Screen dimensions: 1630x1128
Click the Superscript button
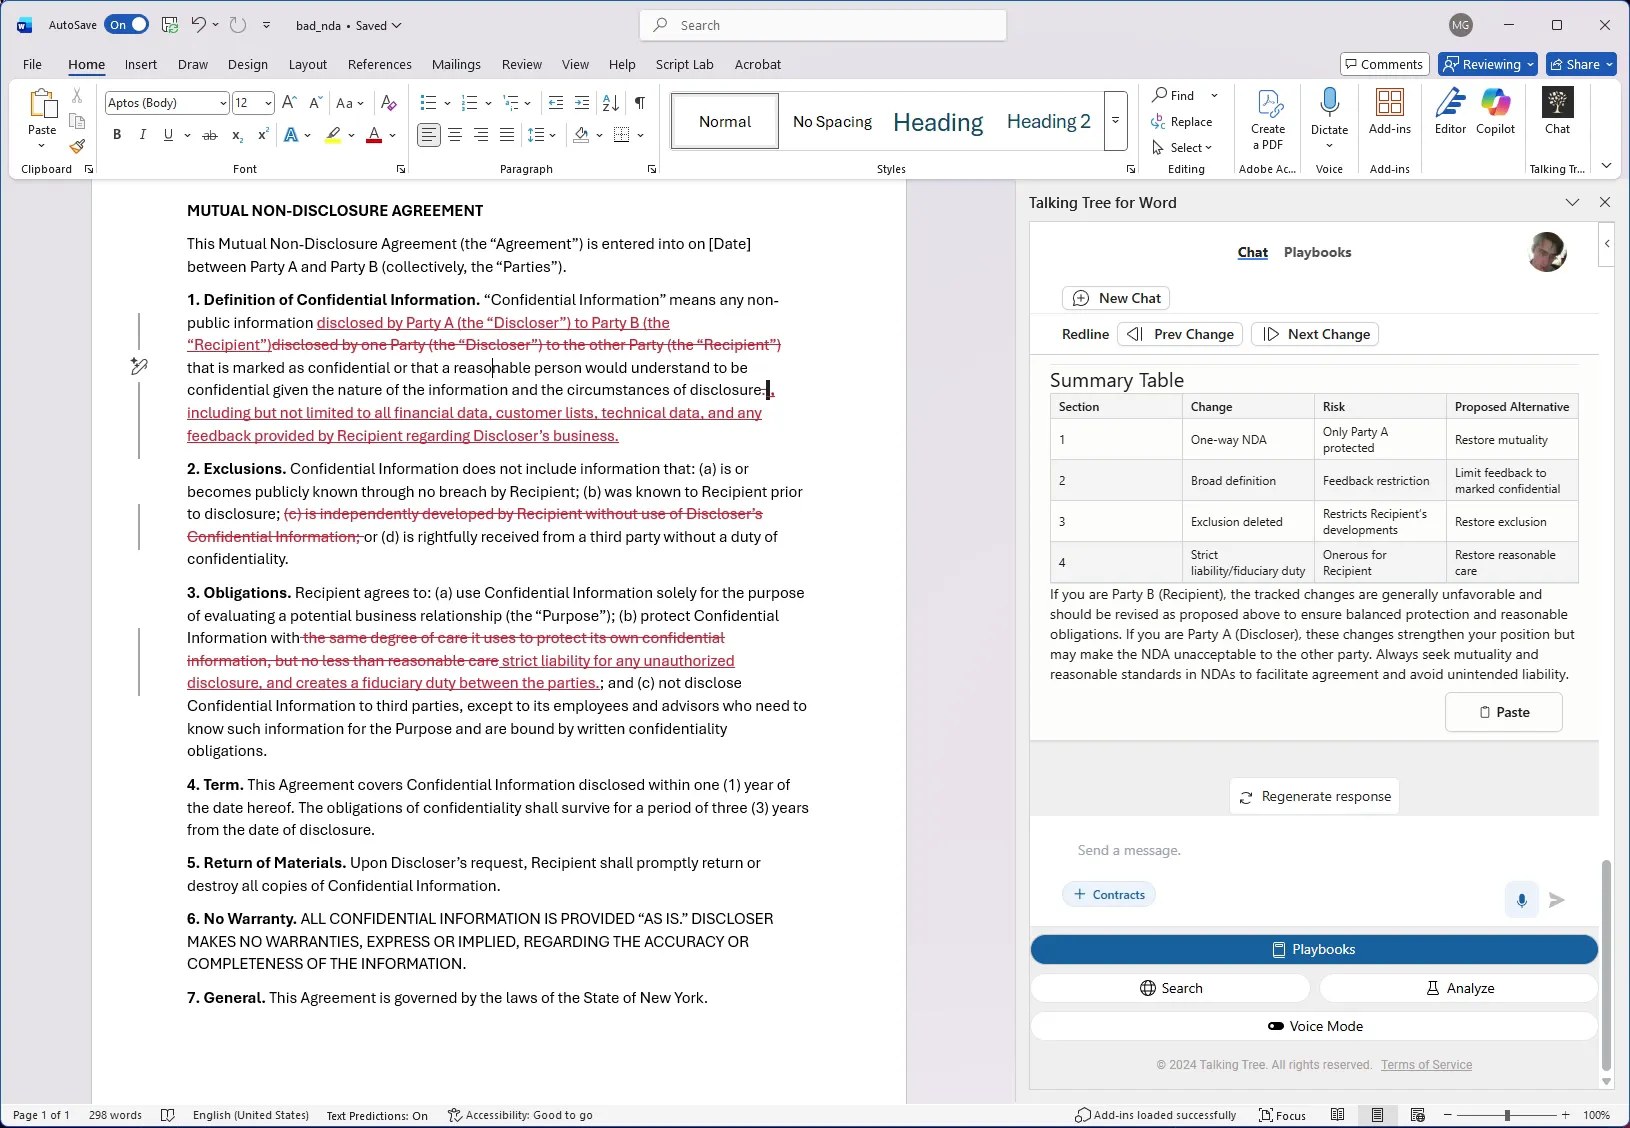pos(263,135)
